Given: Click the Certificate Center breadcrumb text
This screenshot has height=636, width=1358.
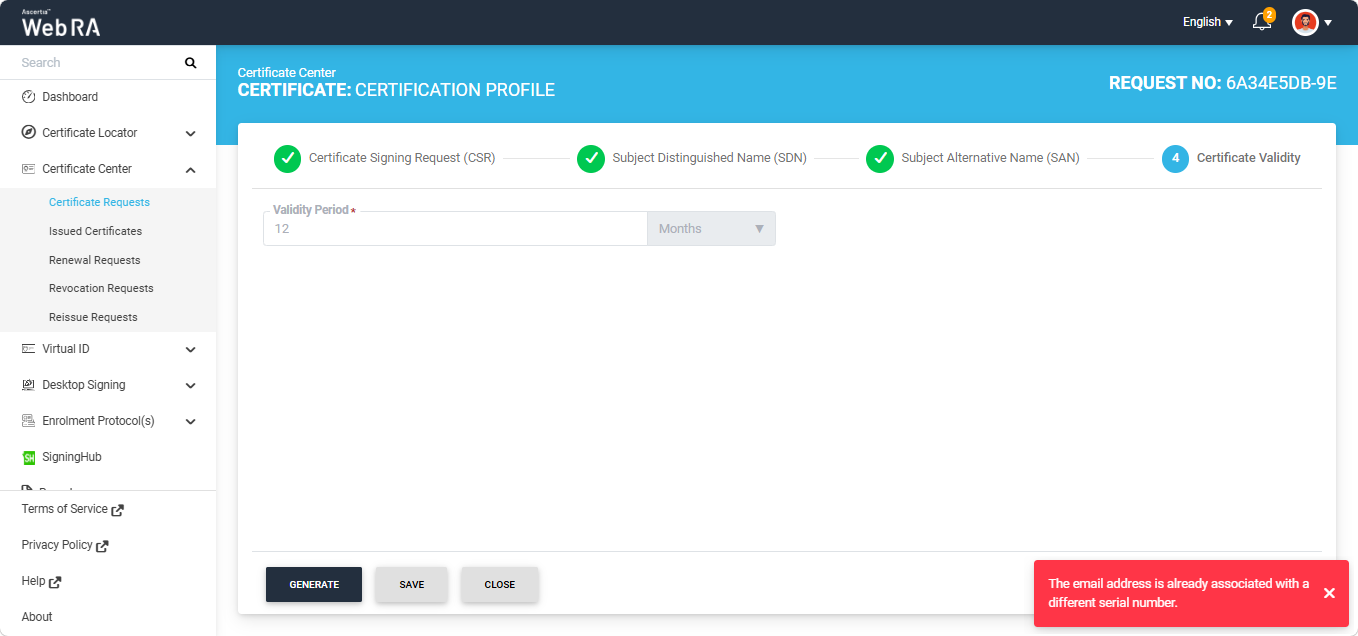Looking at the screenshot, I should 287,73.
